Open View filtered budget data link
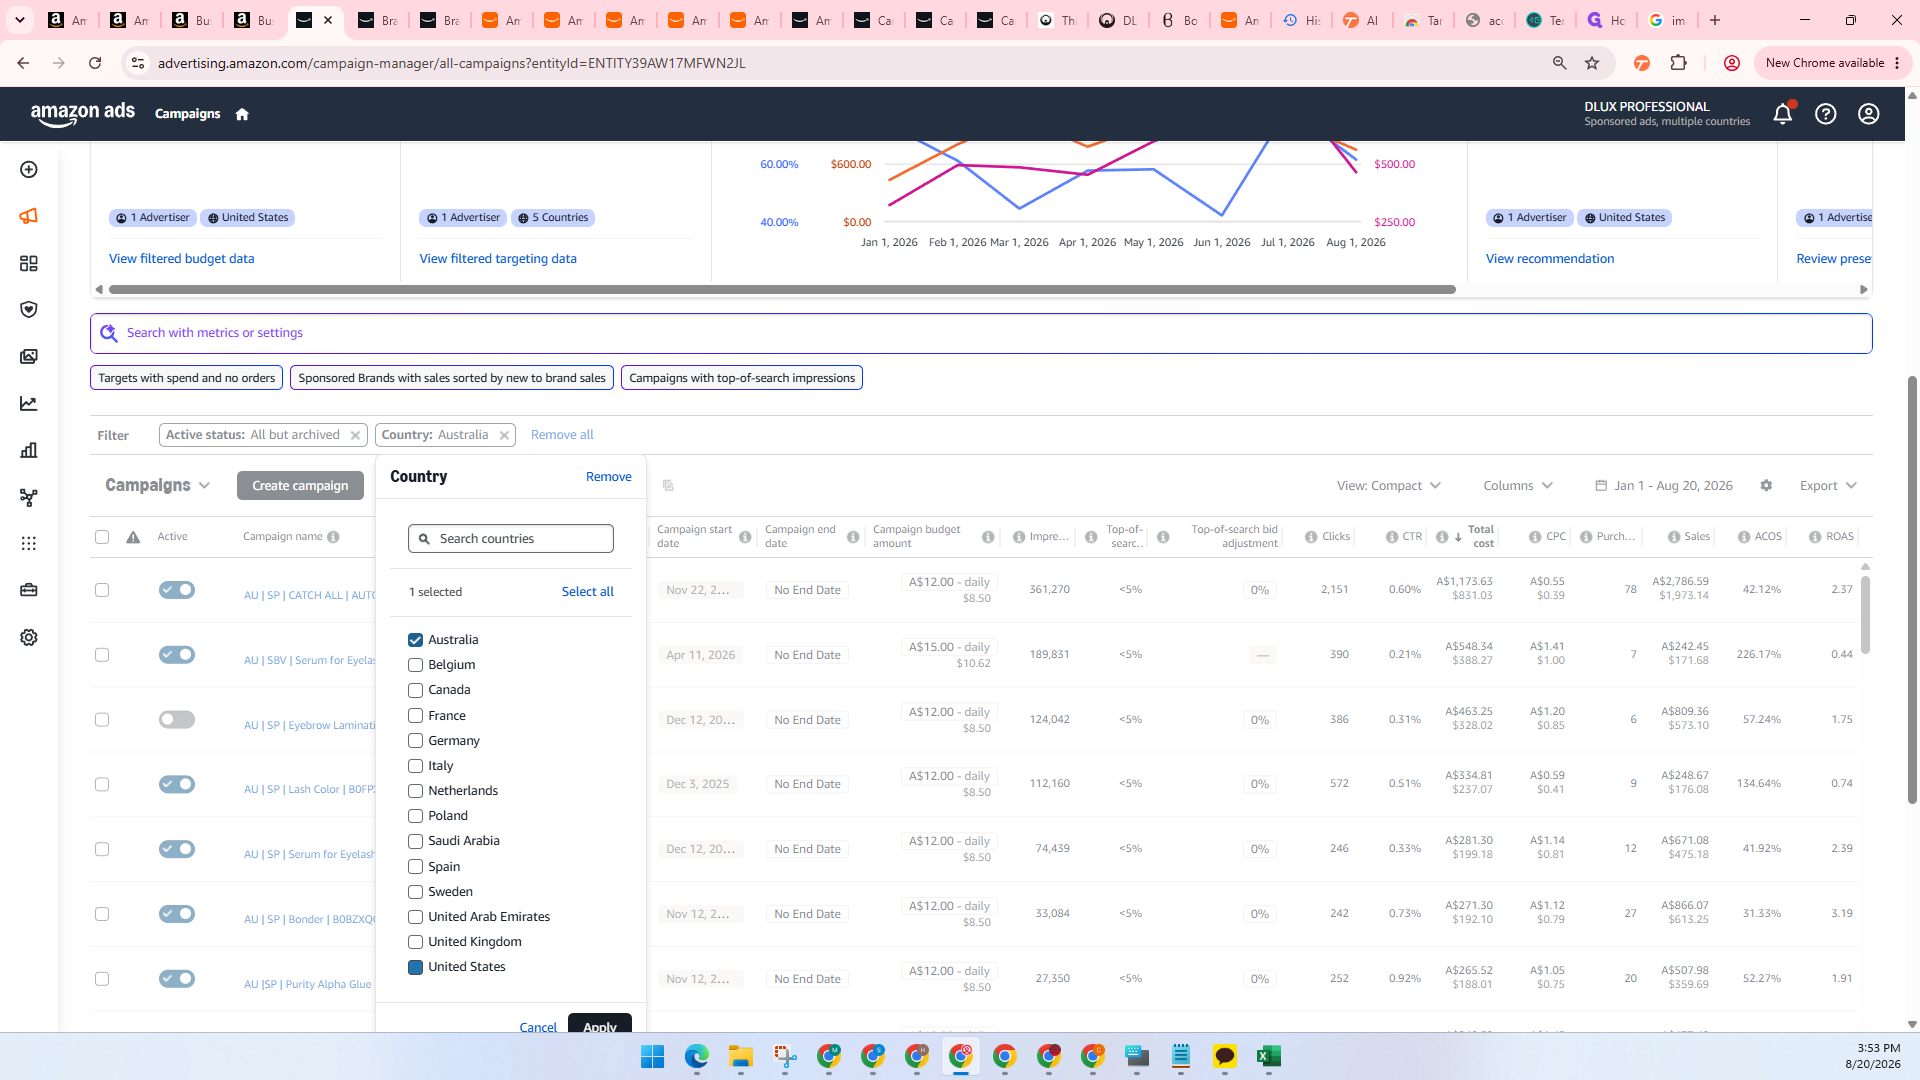 (x=182, y=259)
